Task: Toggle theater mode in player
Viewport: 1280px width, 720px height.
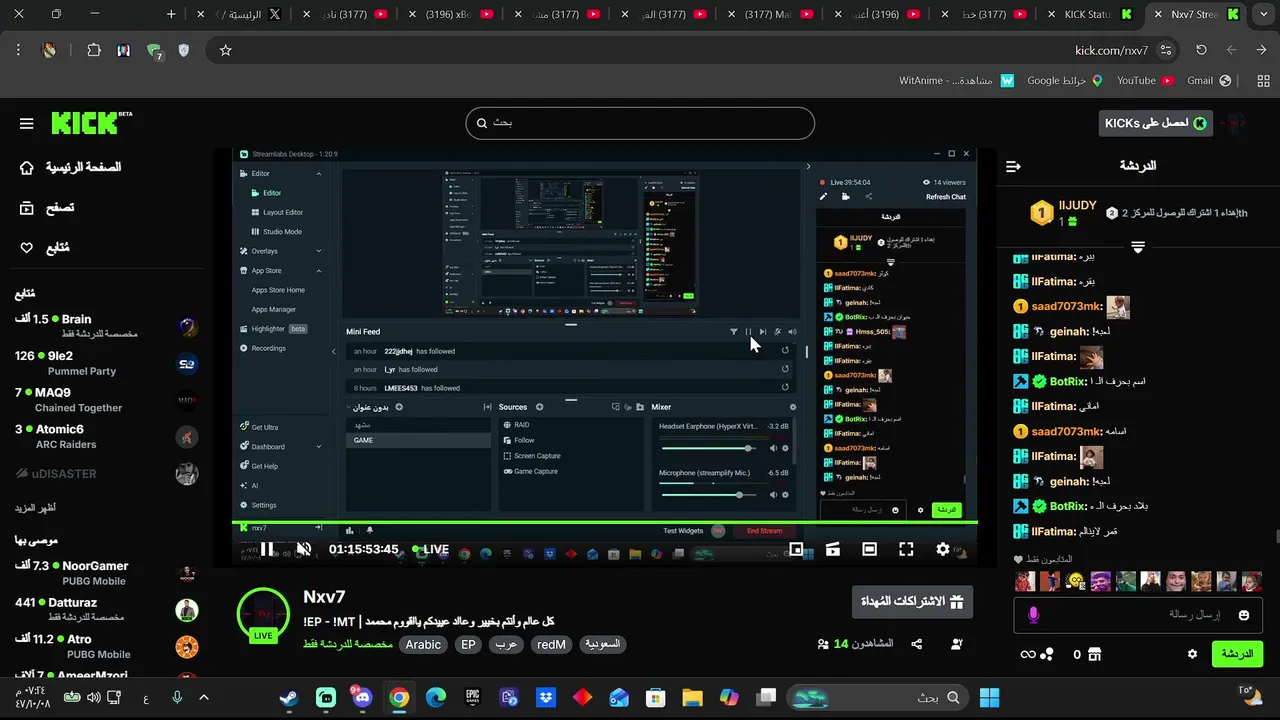Action: click(x=869, y=549)
